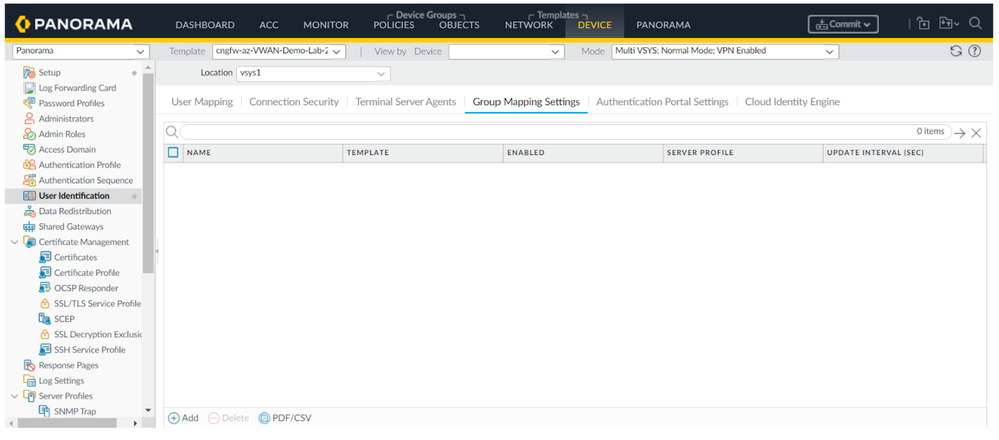The image size is (999, 440).
Task: Open Administrators from the sidebar
Action: (66, 119)
